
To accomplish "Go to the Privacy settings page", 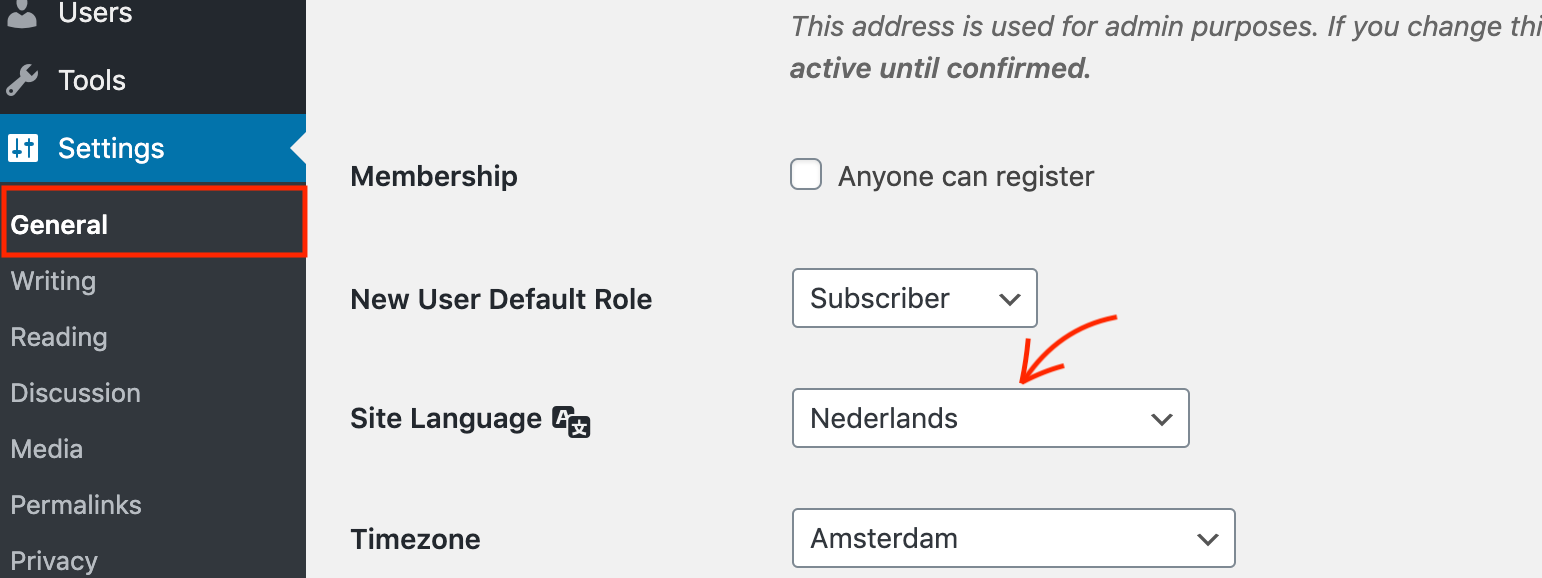I will coord(54,561).
